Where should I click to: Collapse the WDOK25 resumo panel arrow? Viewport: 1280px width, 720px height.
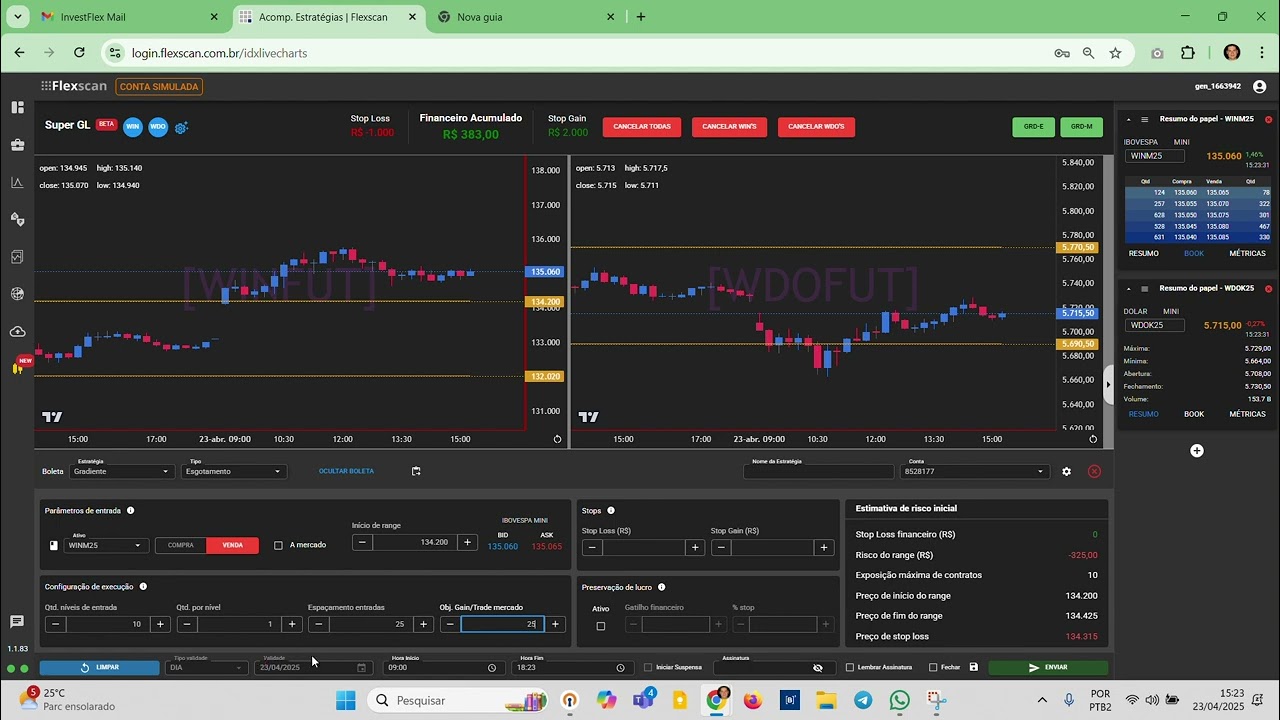click(1129, 288)
